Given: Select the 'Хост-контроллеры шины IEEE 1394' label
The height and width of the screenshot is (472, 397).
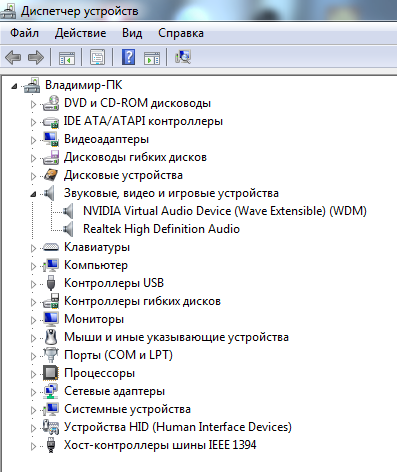Looking at the screenshot, I should point(160,445).
